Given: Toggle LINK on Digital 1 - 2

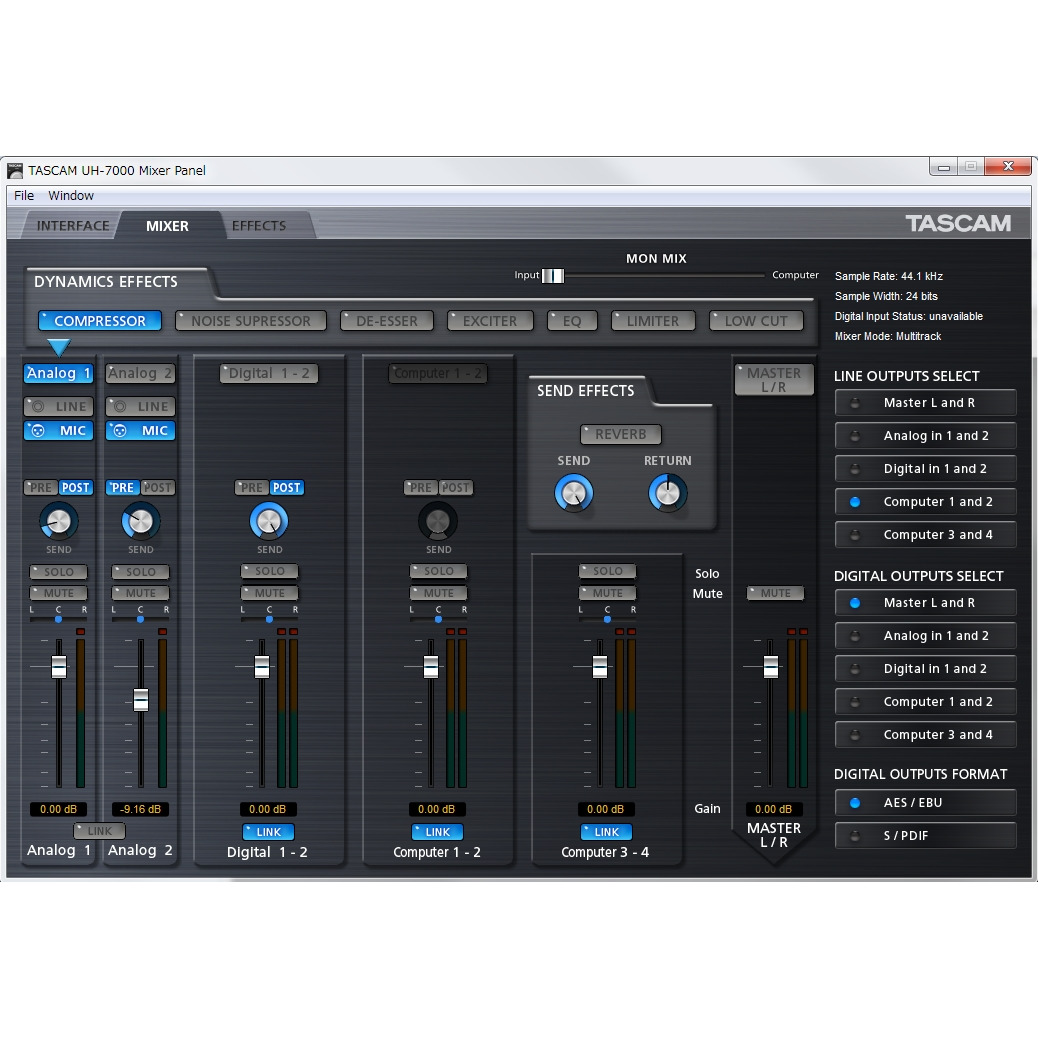Looking at the screenshot, I should (x=269, y=832).
